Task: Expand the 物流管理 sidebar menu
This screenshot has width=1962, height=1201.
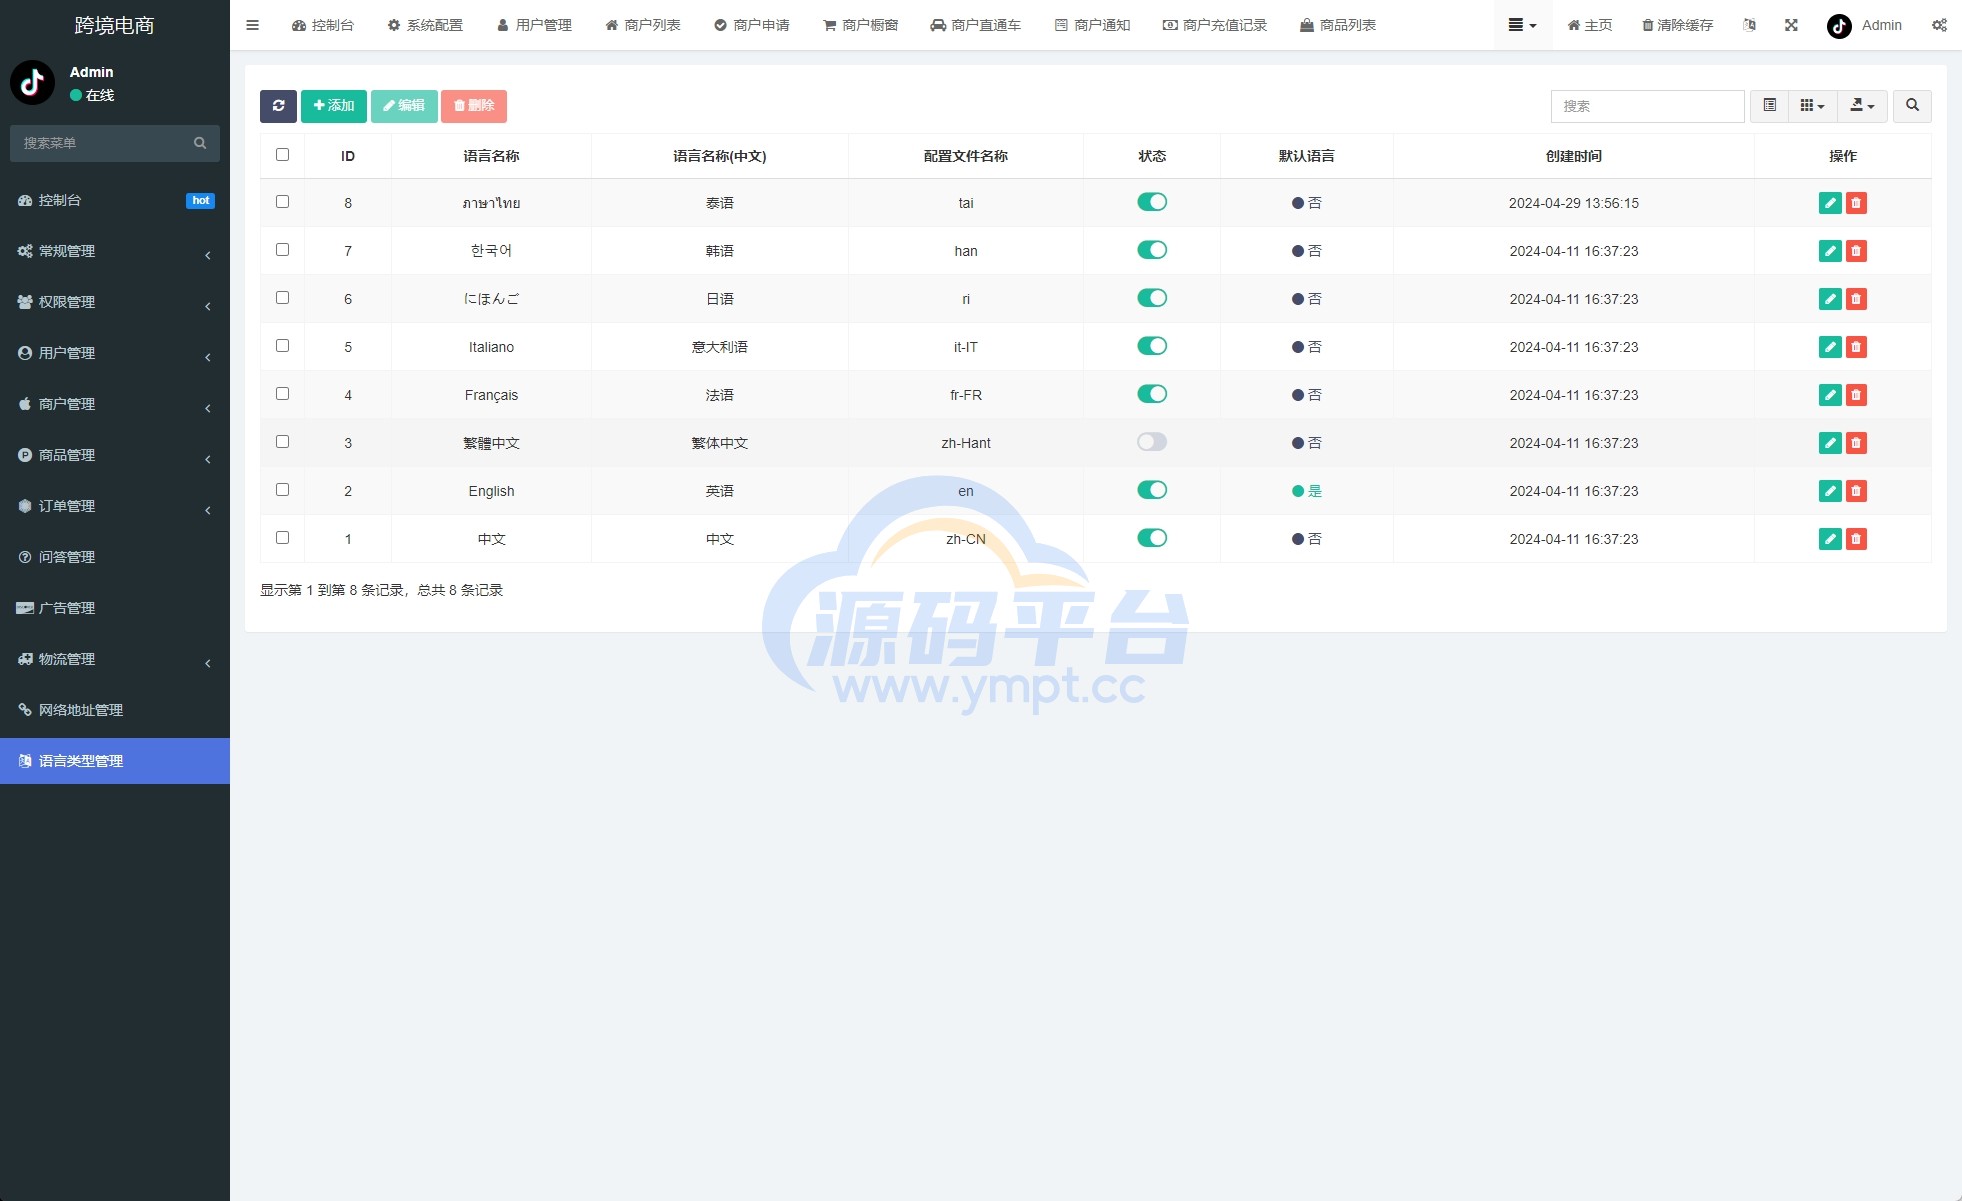Action: pos(115,660)
